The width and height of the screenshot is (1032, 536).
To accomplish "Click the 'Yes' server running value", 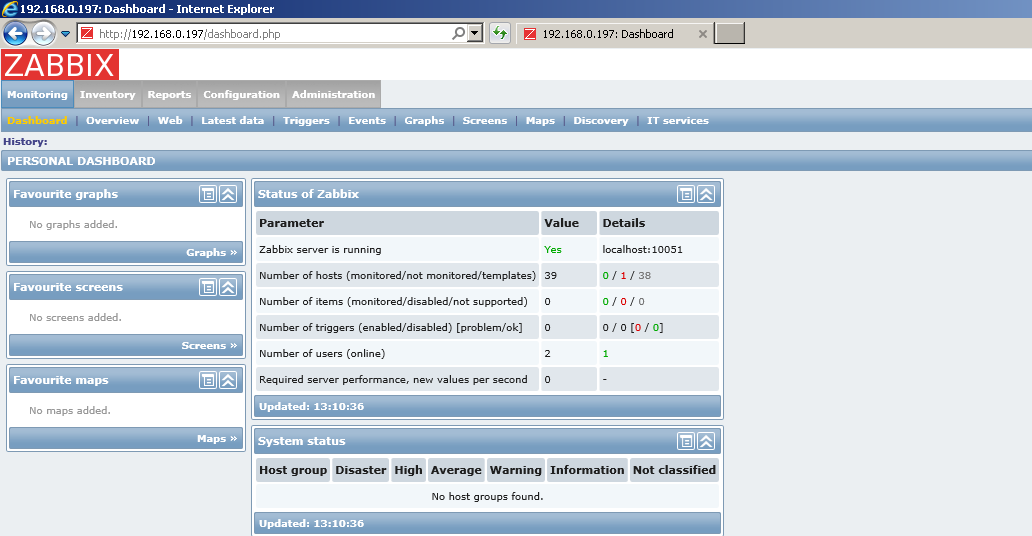I will pyautogui.click(x=553, y=250).
